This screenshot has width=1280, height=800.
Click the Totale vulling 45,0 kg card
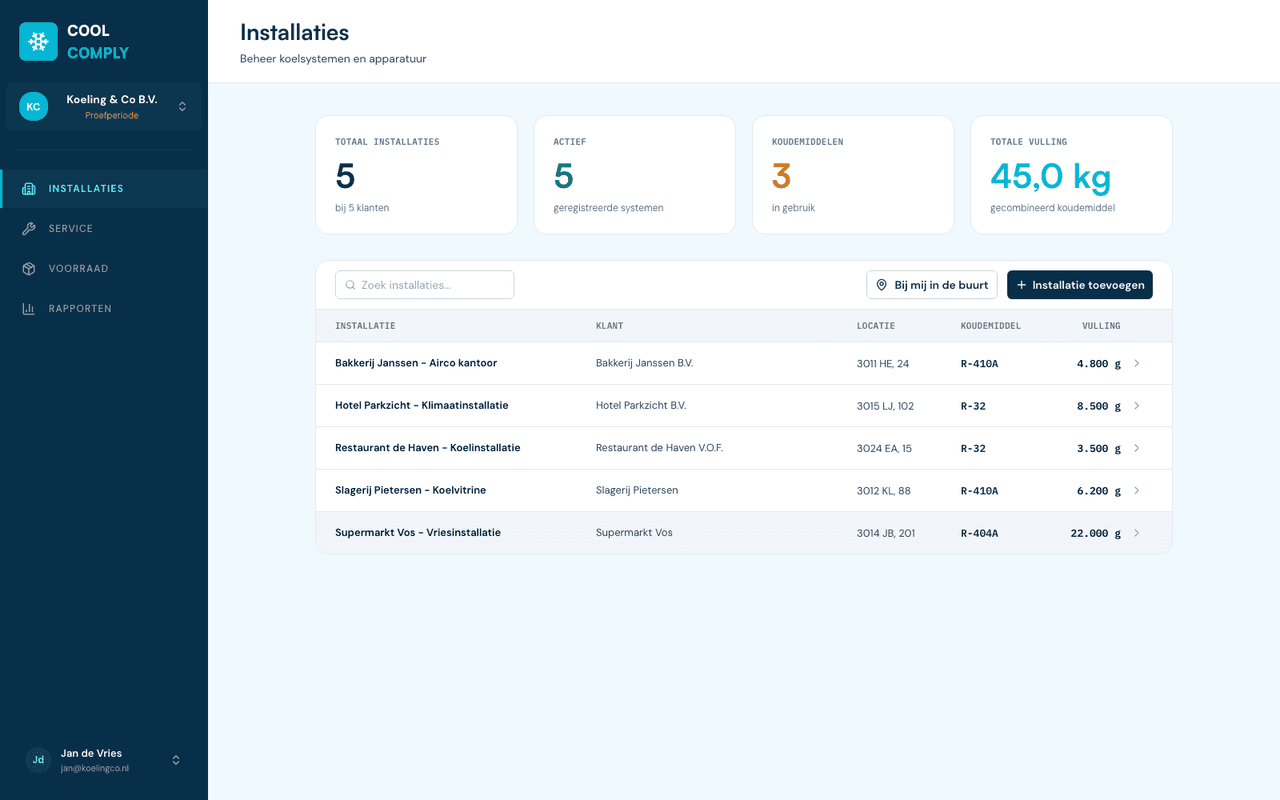[x=1071, y=175]
